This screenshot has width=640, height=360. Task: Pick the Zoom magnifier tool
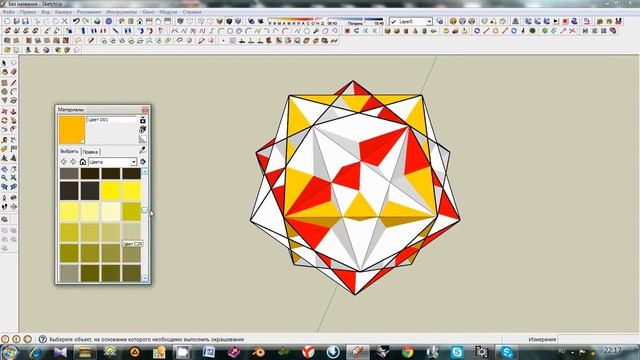pyautogui.click(x=4, y=178)
